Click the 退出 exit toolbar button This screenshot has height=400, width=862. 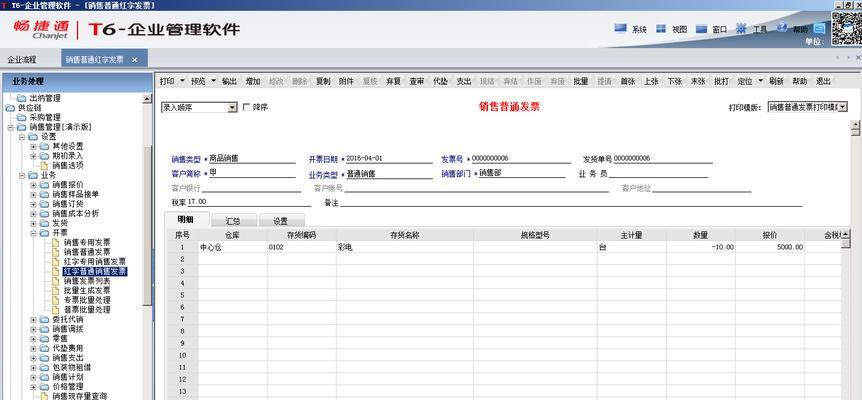823,81
